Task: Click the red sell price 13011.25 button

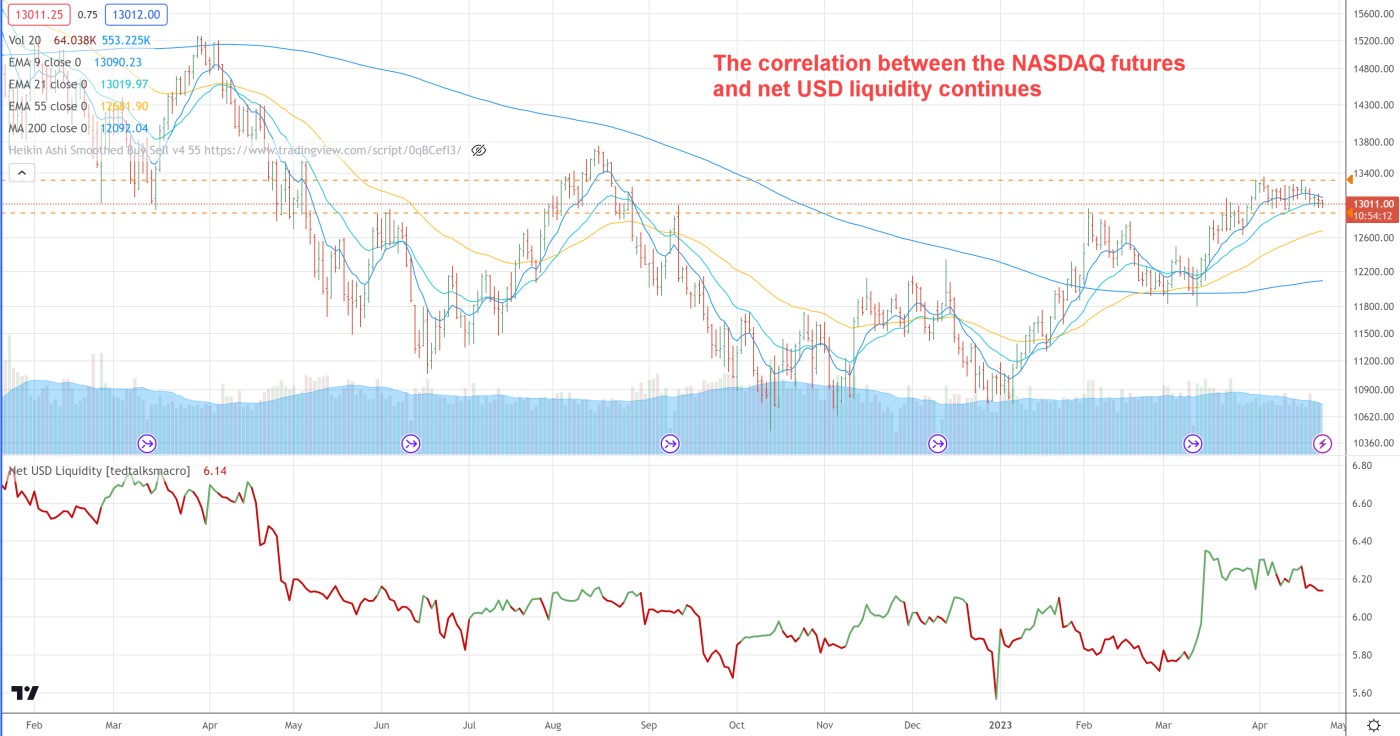Action: 39,15
